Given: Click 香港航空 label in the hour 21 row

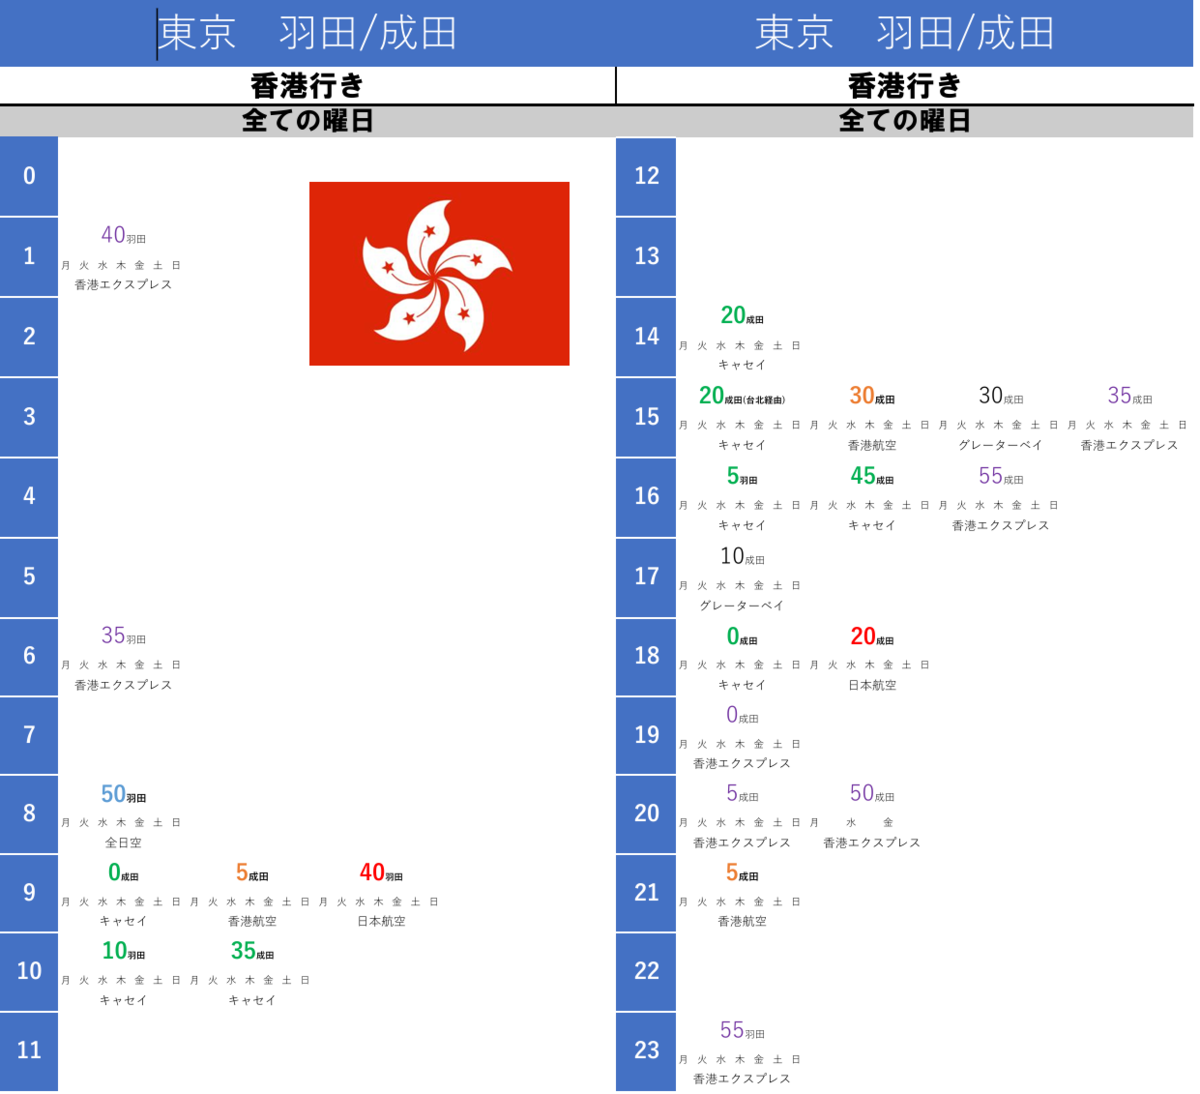Looking at the screenshot, I should (742, 922).
